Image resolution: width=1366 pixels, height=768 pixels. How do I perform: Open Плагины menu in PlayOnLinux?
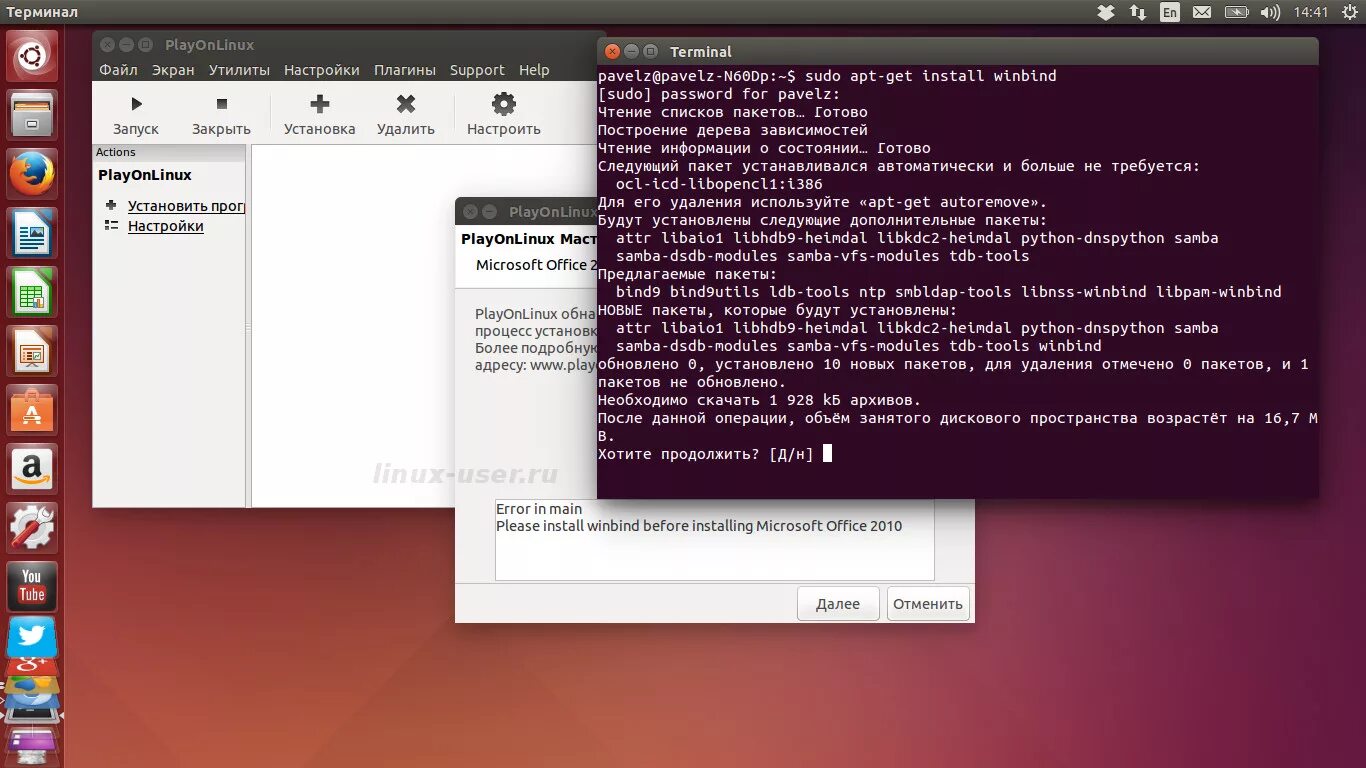pos(405,70)
